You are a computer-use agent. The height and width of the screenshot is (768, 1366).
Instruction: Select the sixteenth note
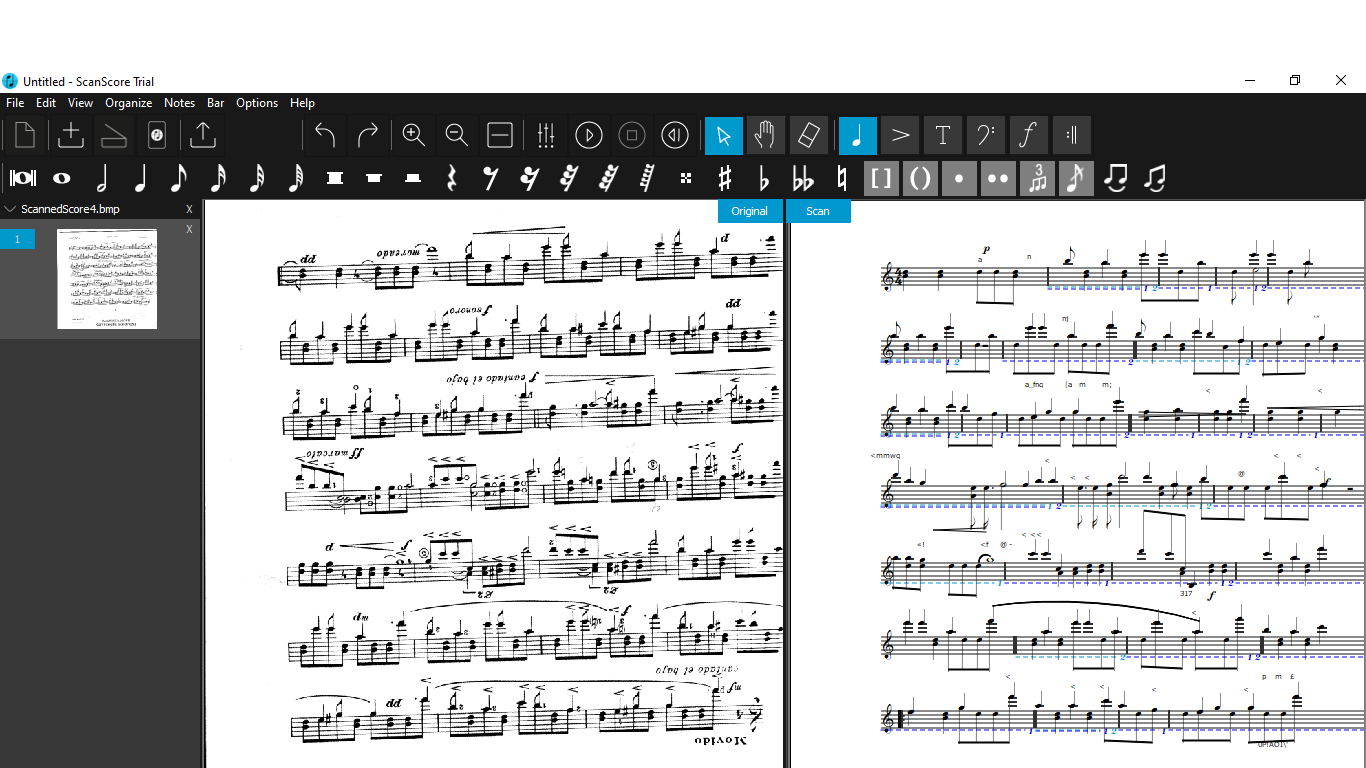[x=218, y=178]
